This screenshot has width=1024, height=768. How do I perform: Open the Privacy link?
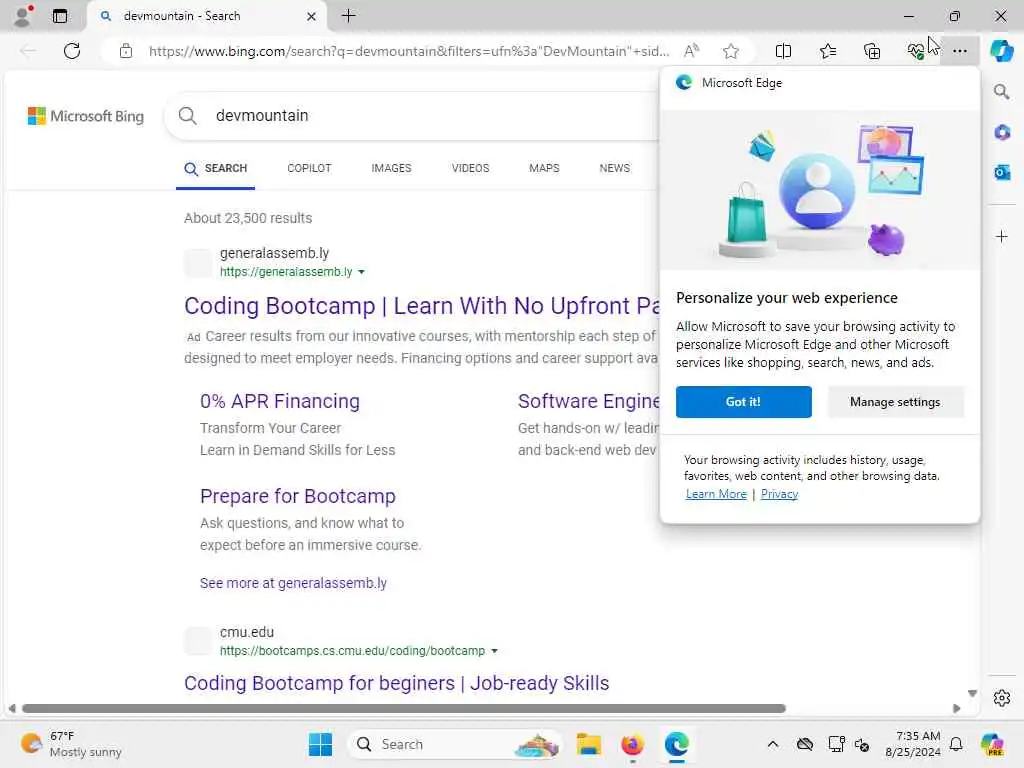pos(779,494)
